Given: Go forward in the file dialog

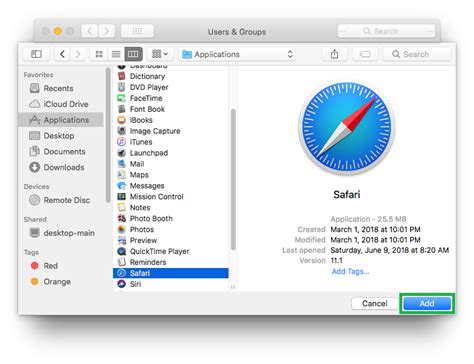Looking at the screenshot, I should pos(78,54).
